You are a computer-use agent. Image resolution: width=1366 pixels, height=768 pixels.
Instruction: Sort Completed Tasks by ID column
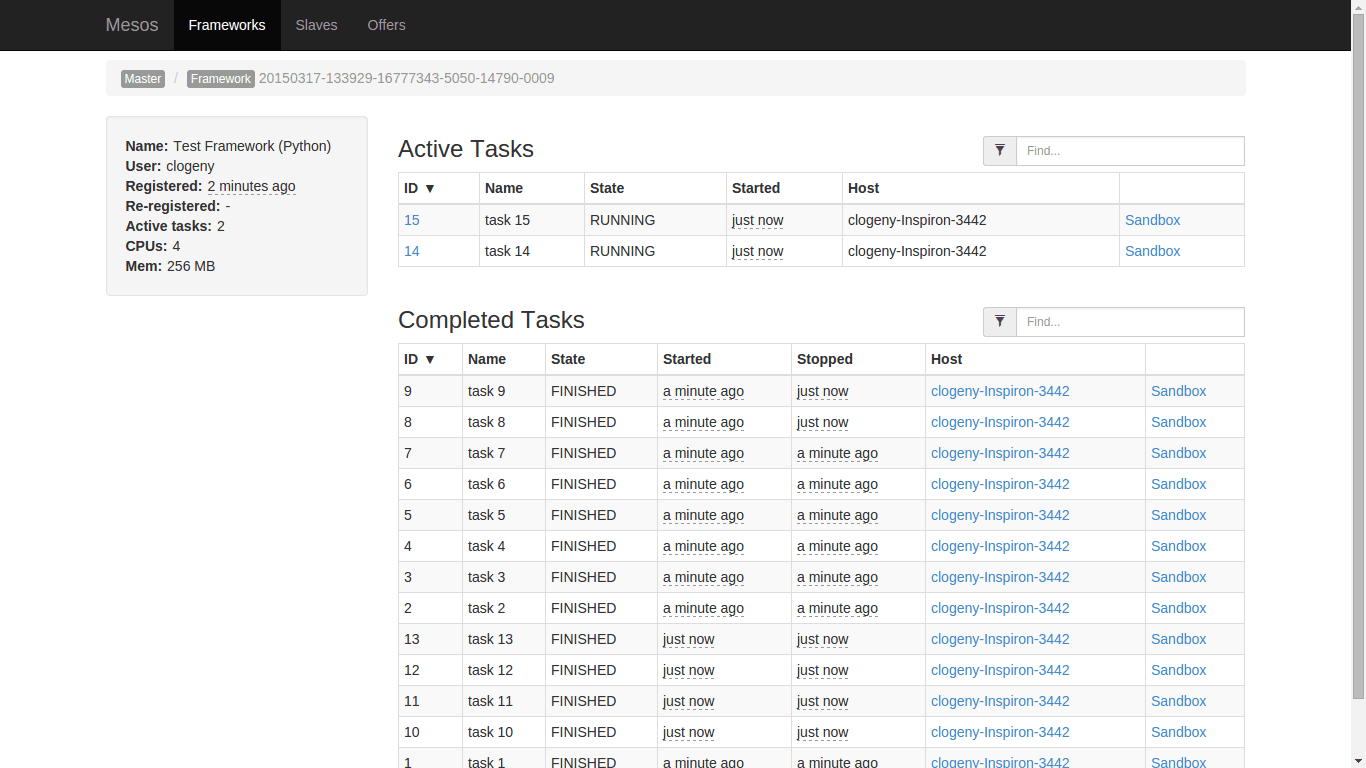tap(419, 359)
